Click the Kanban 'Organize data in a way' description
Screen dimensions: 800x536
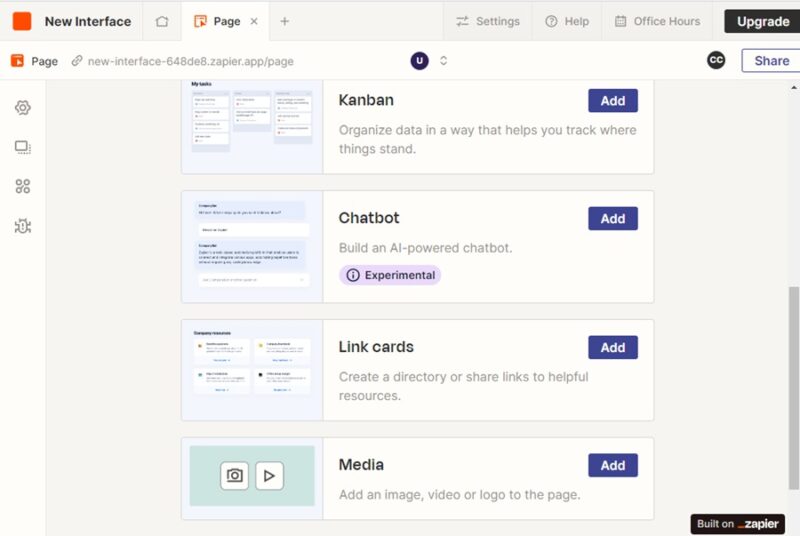coord(487,139)
